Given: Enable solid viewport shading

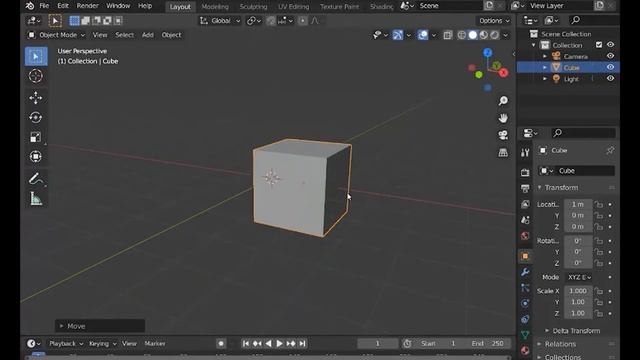Looking at the screenshot, I should (x=473, y=35).
